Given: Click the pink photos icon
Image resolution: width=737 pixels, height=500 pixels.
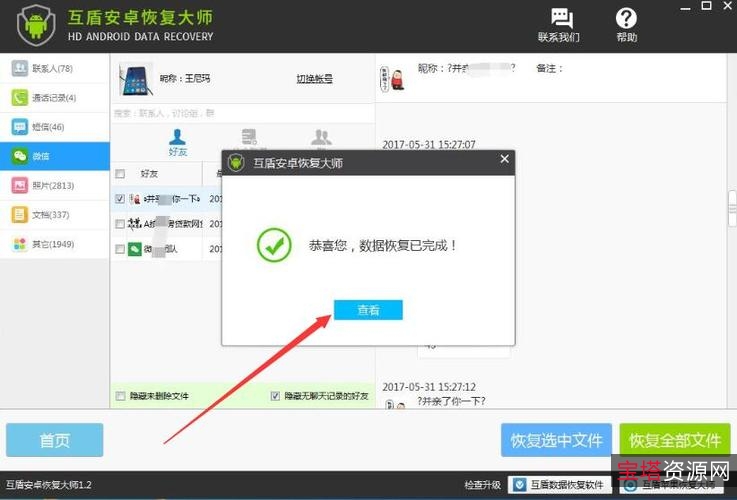Looking at the screenshot, I should (20, 185).
